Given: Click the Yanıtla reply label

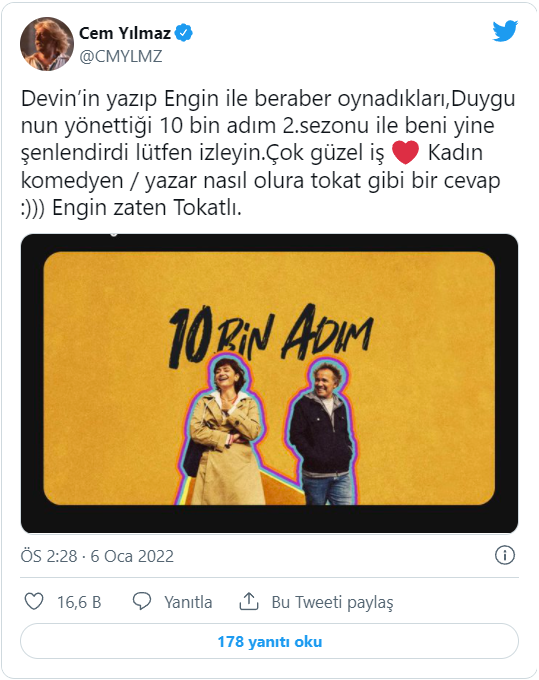Looking at the screenshot, I should click(188, 602).
